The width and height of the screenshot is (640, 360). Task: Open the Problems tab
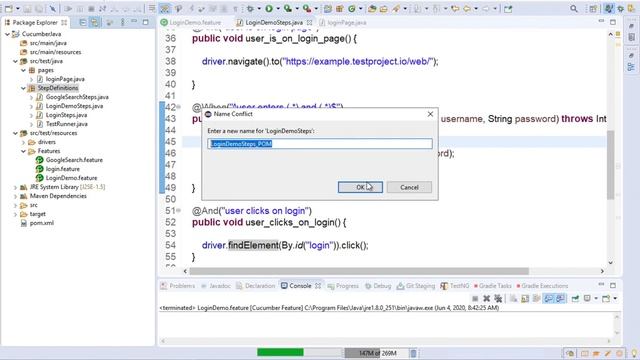(x=178, y=286)
